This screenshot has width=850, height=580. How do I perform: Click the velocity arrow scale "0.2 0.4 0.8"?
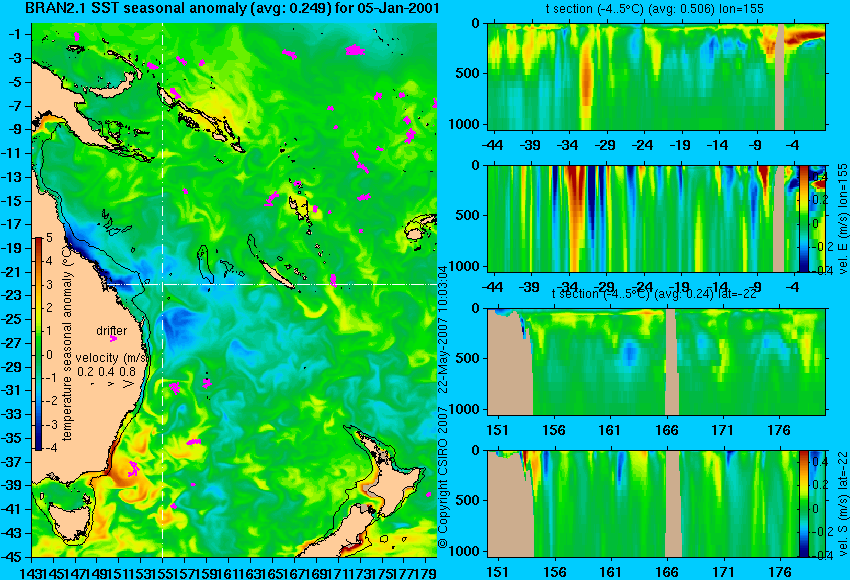[x=106, y=372]
